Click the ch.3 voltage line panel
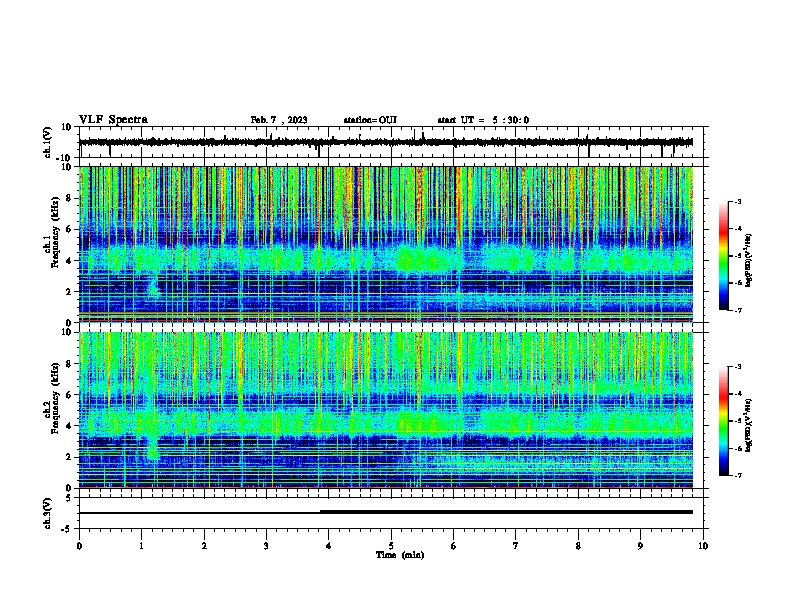The width and height of the screenshot is (792, 612). click(393, 513)
